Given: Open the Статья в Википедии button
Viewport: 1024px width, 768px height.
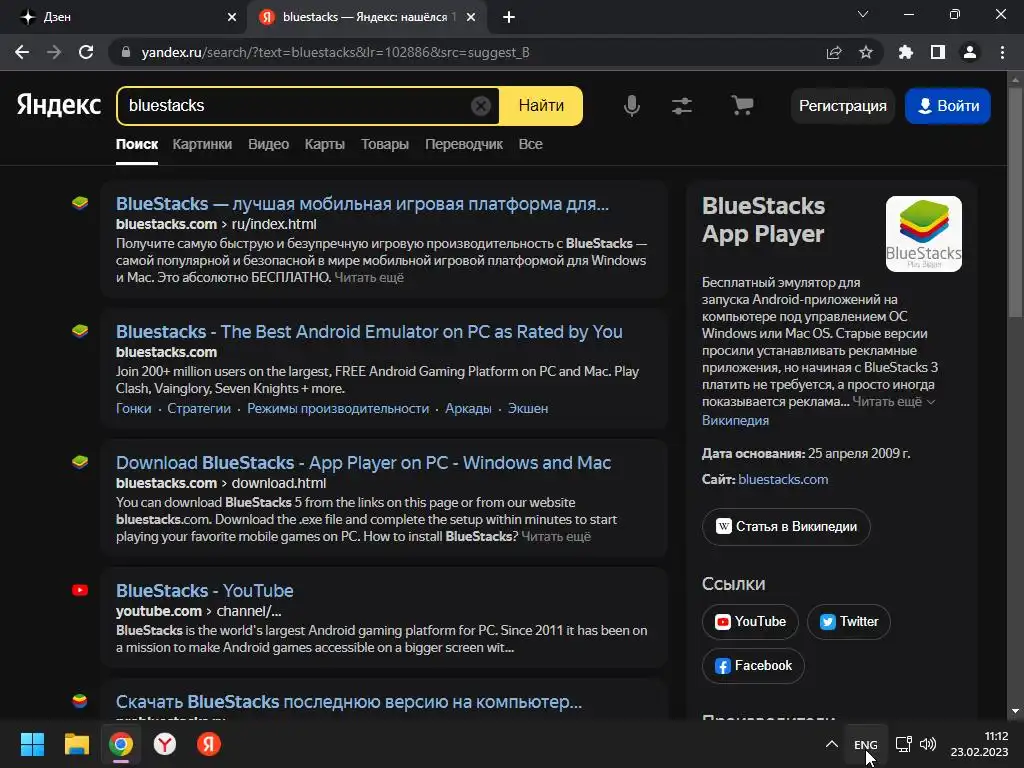Looking at the screenshot, I should [x=786, y=526].
